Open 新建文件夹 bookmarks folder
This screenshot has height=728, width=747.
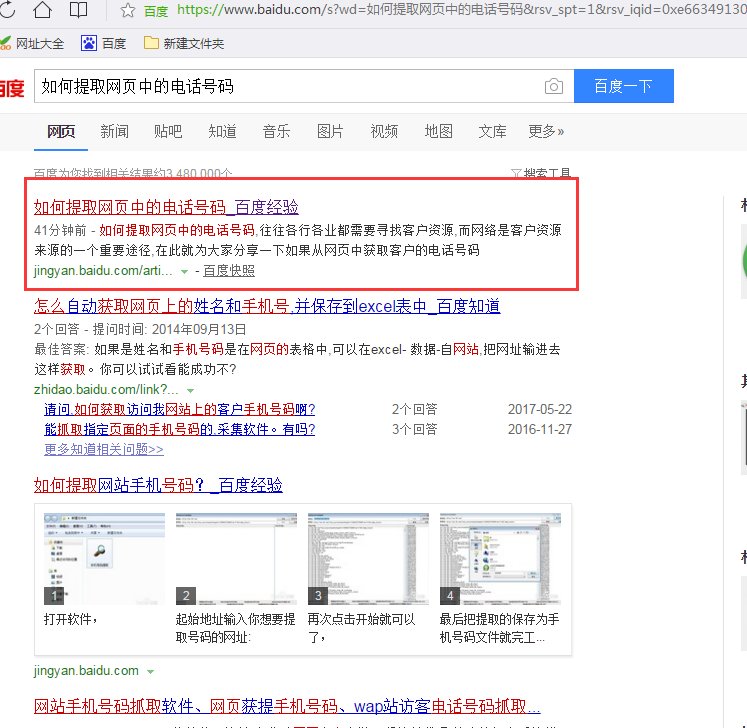184,44
